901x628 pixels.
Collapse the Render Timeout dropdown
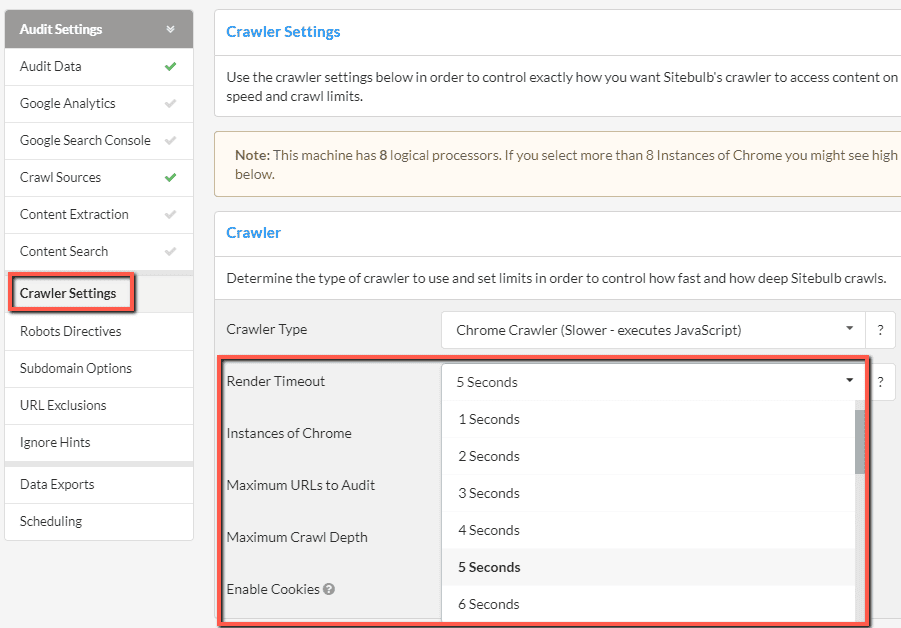point(849,381)
